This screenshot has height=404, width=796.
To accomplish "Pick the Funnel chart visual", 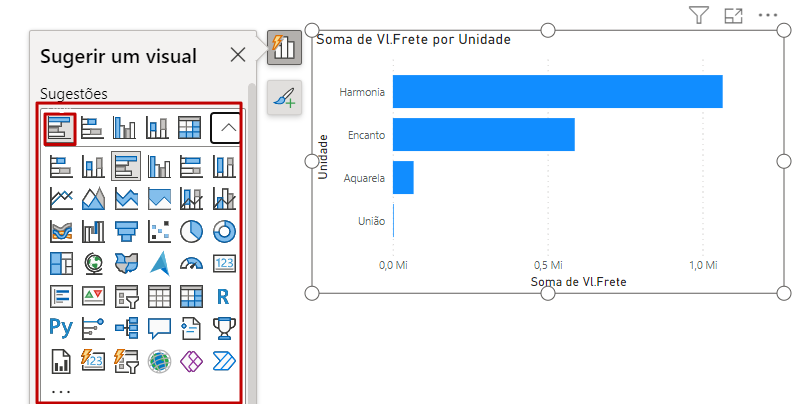I will click(126, 231).
